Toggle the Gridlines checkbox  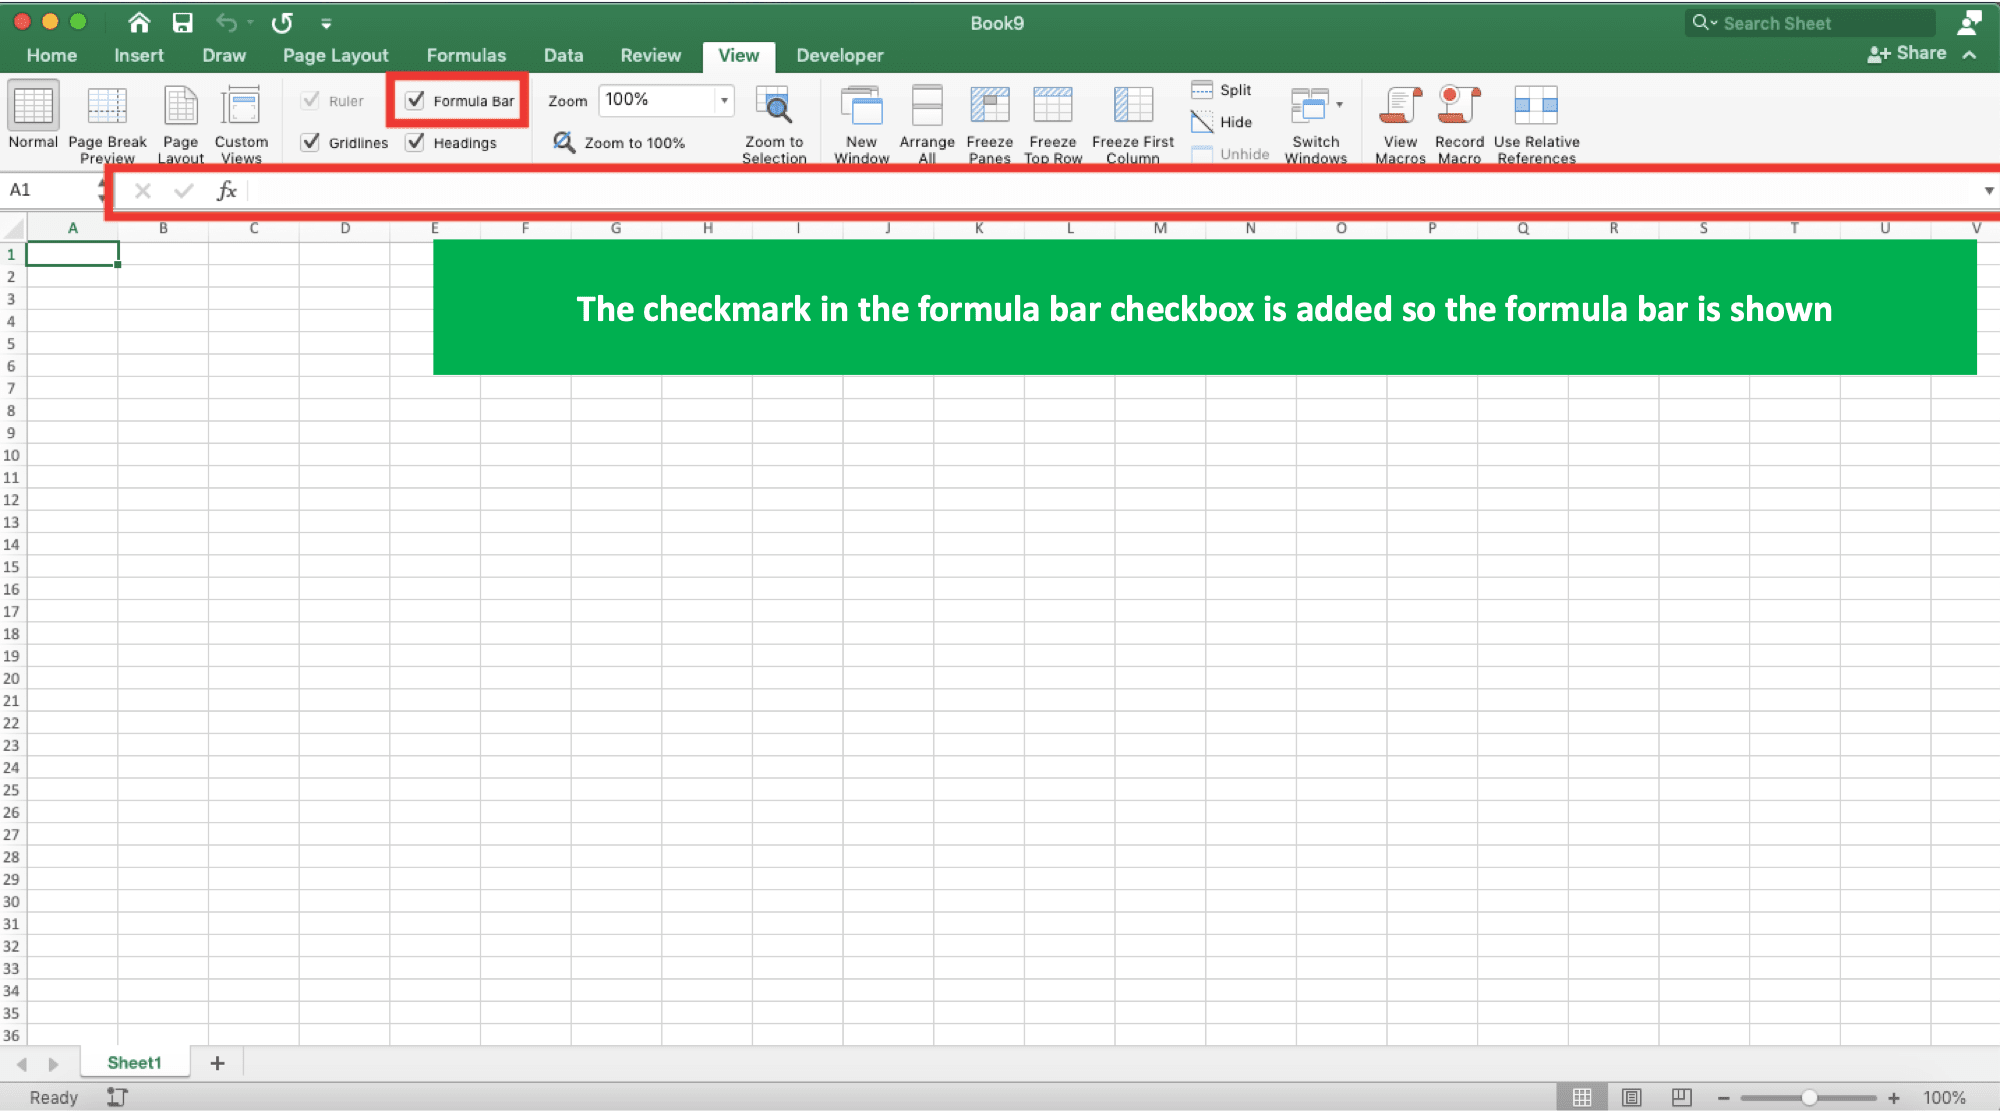click(x=312, y=141)
